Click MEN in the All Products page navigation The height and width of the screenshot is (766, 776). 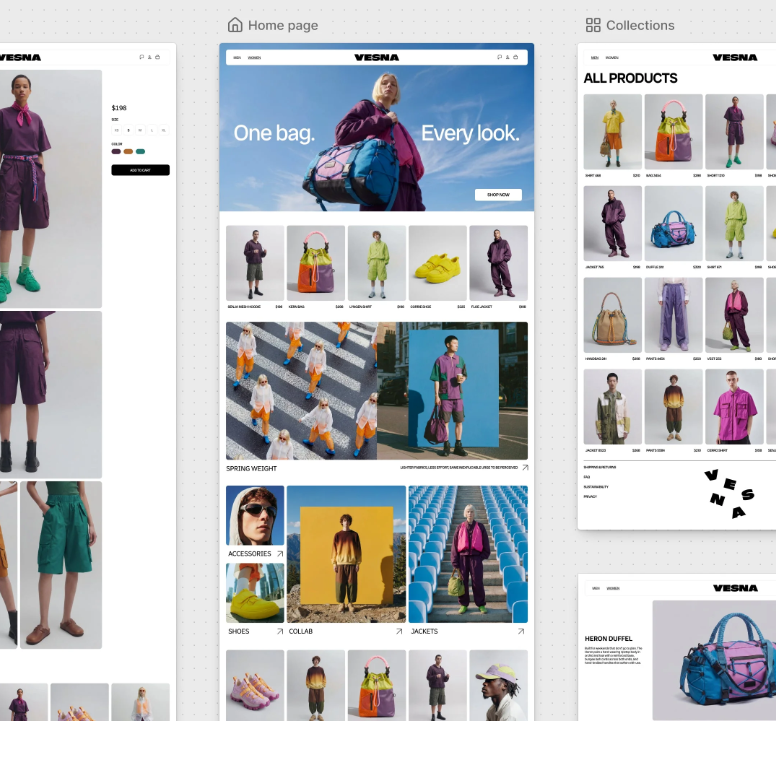[x=595, y=58]
